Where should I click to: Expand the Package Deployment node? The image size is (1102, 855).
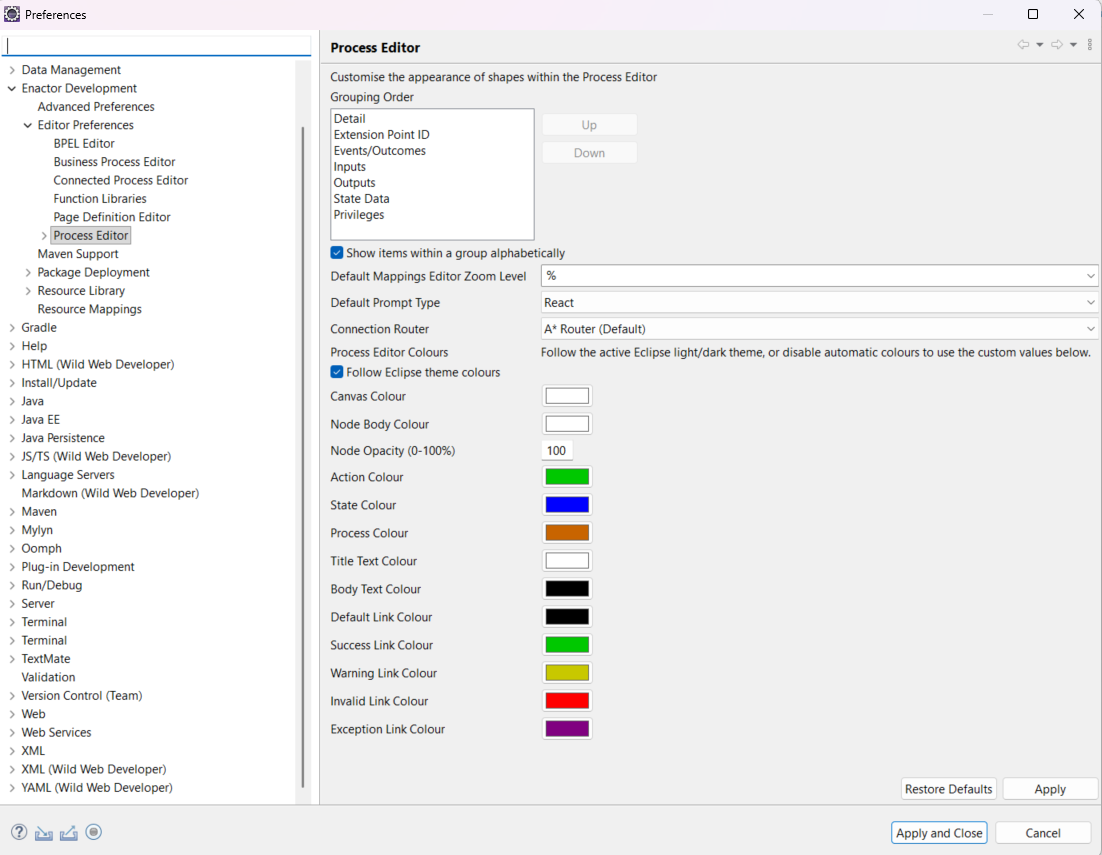(x=28, y=273)
